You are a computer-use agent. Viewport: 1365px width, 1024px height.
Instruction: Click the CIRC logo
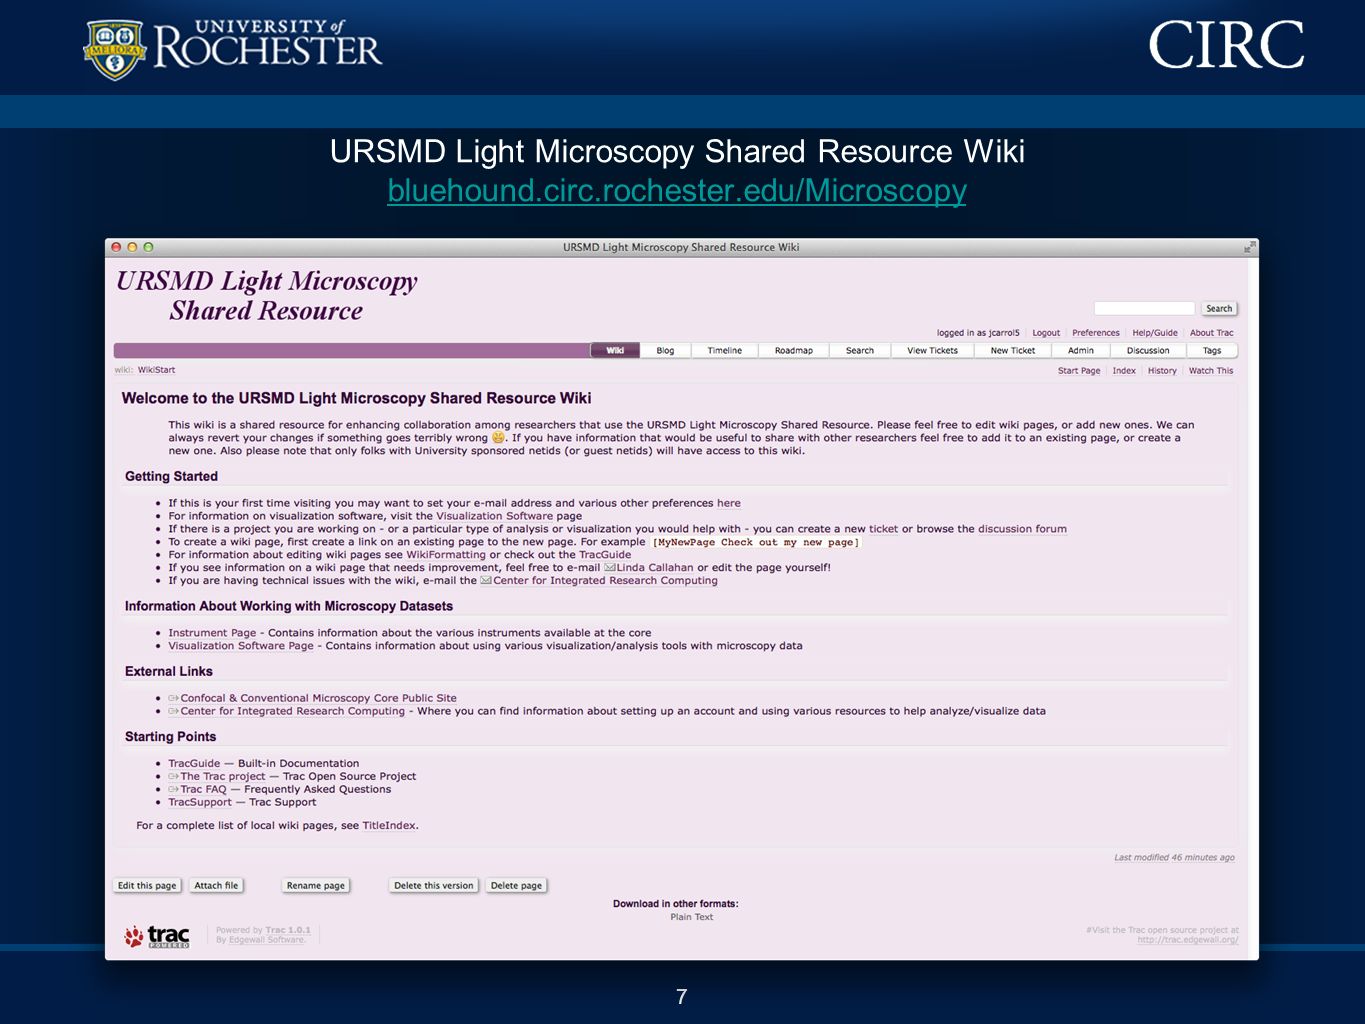[1227, 45]
